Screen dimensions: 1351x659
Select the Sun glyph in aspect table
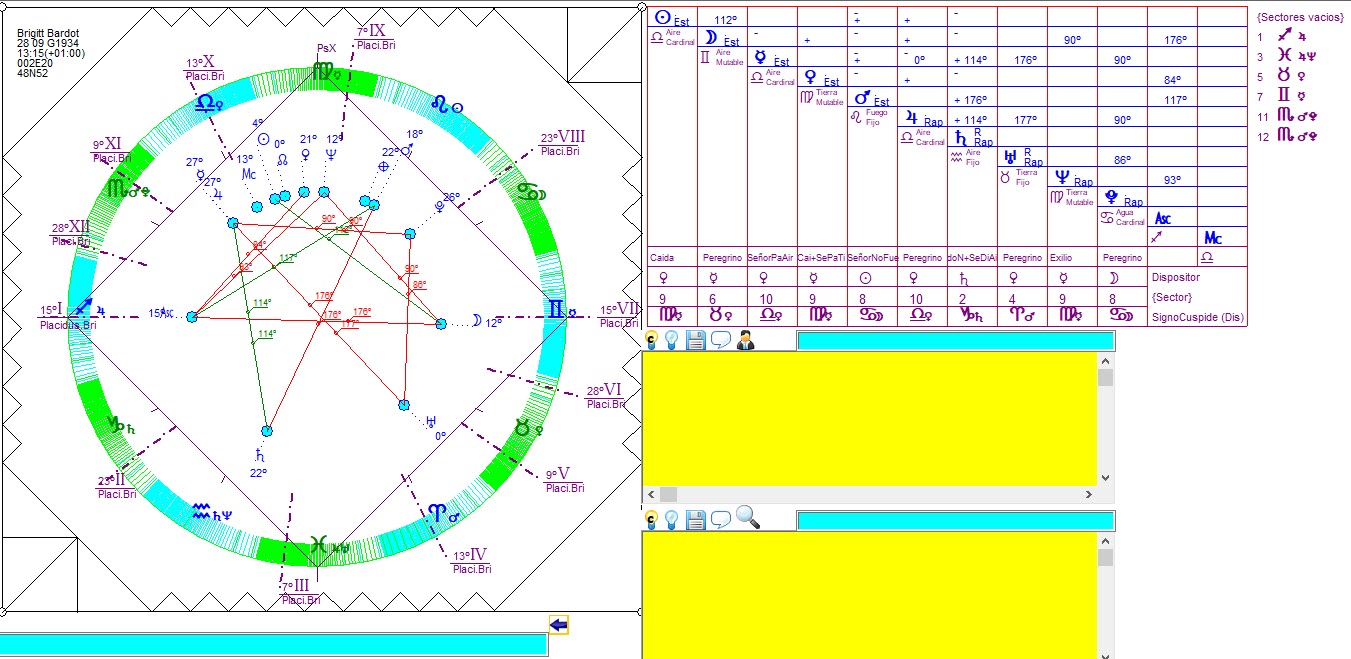[661, 18]
